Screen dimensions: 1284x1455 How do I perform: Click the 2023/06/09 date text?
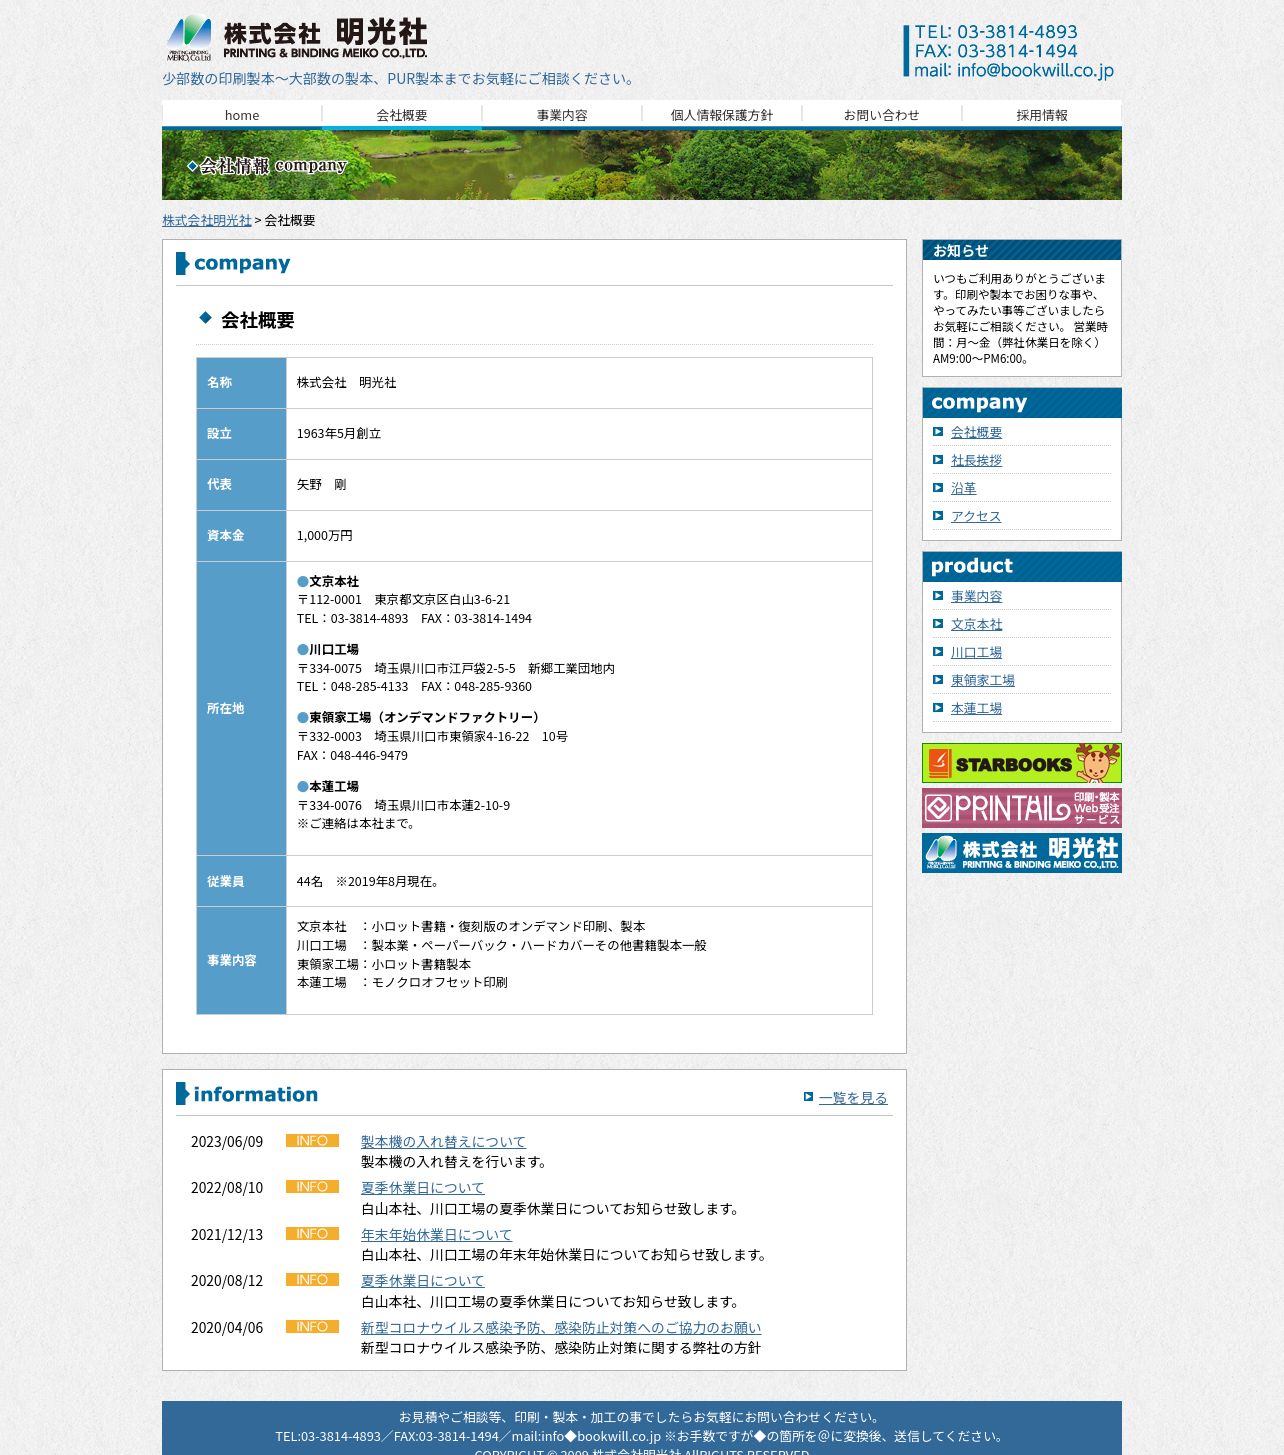pos(227,1142)
